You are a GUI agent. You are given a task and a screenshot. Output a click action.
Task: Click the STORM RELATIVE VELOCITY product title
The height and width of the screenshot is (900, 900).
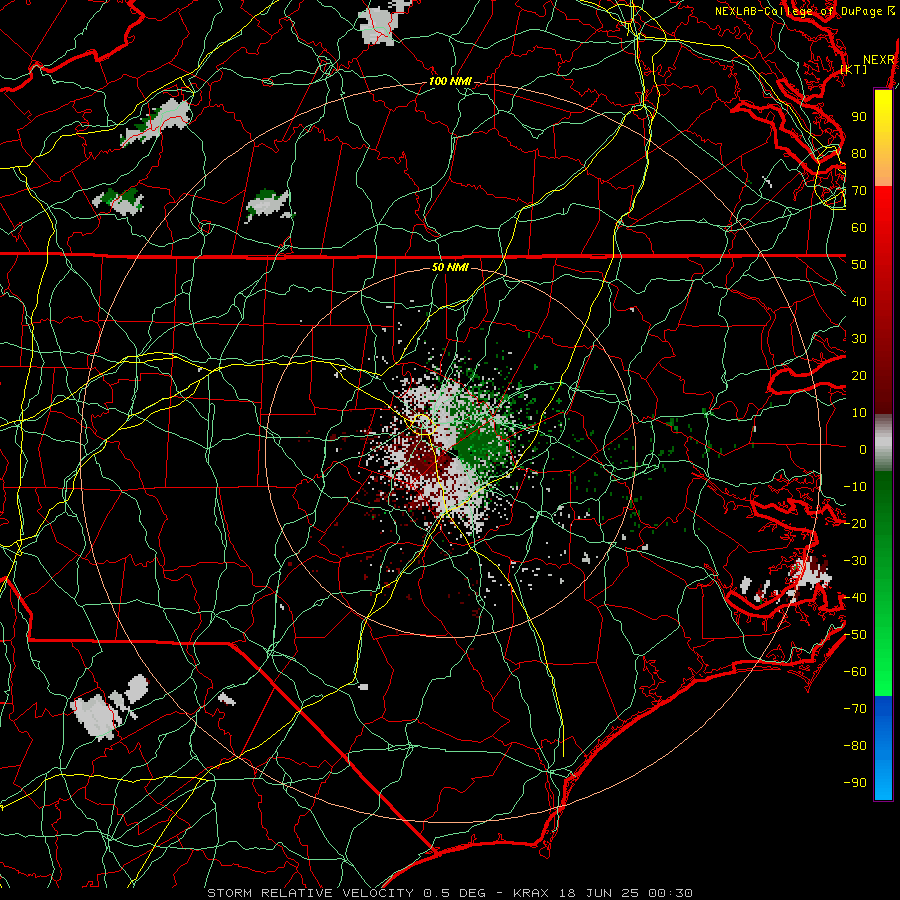(x=310, y=893)
